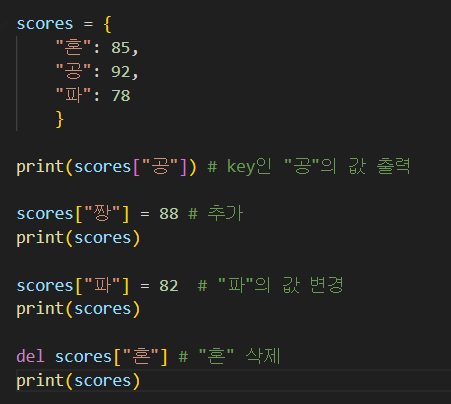Place cursor in print(scores["공"]) statement
451x404 pixels.
pos(107,166)
